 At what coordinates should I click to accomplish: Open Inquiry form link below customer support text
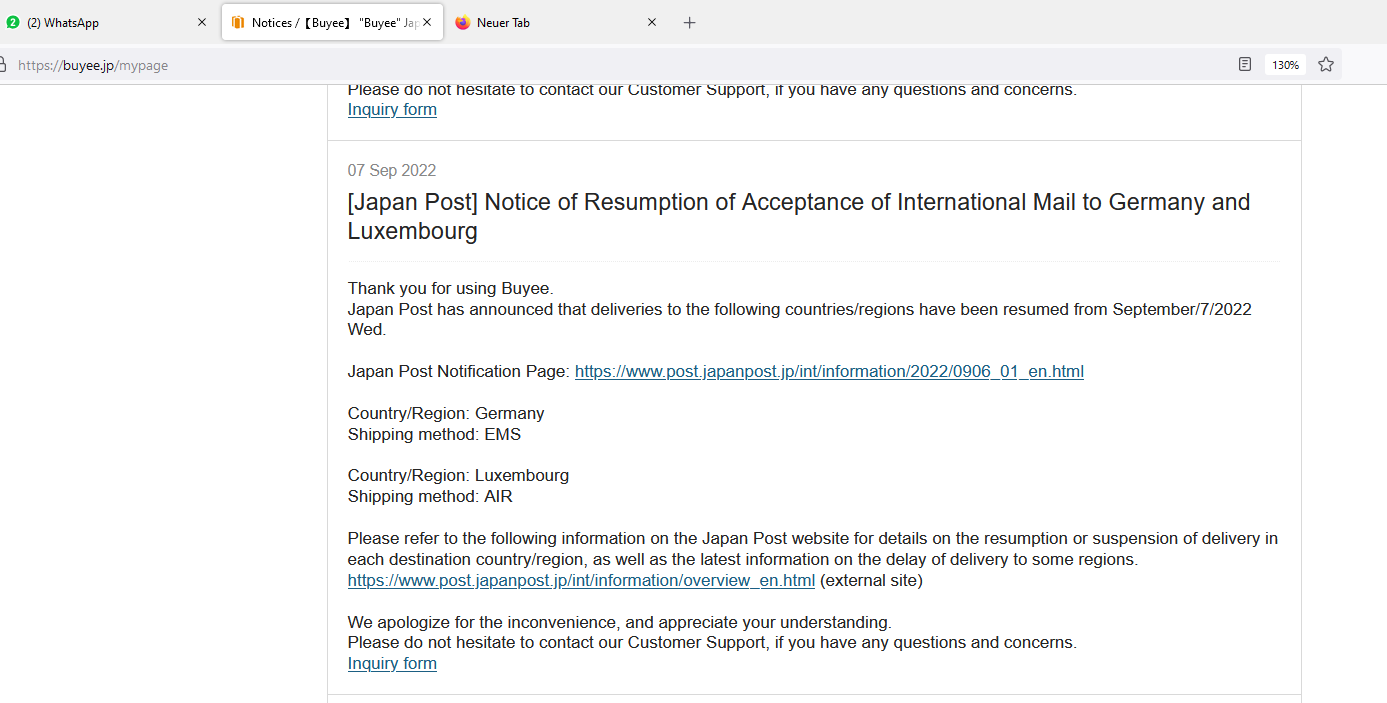pyautogui.click(x=392, y=664)
